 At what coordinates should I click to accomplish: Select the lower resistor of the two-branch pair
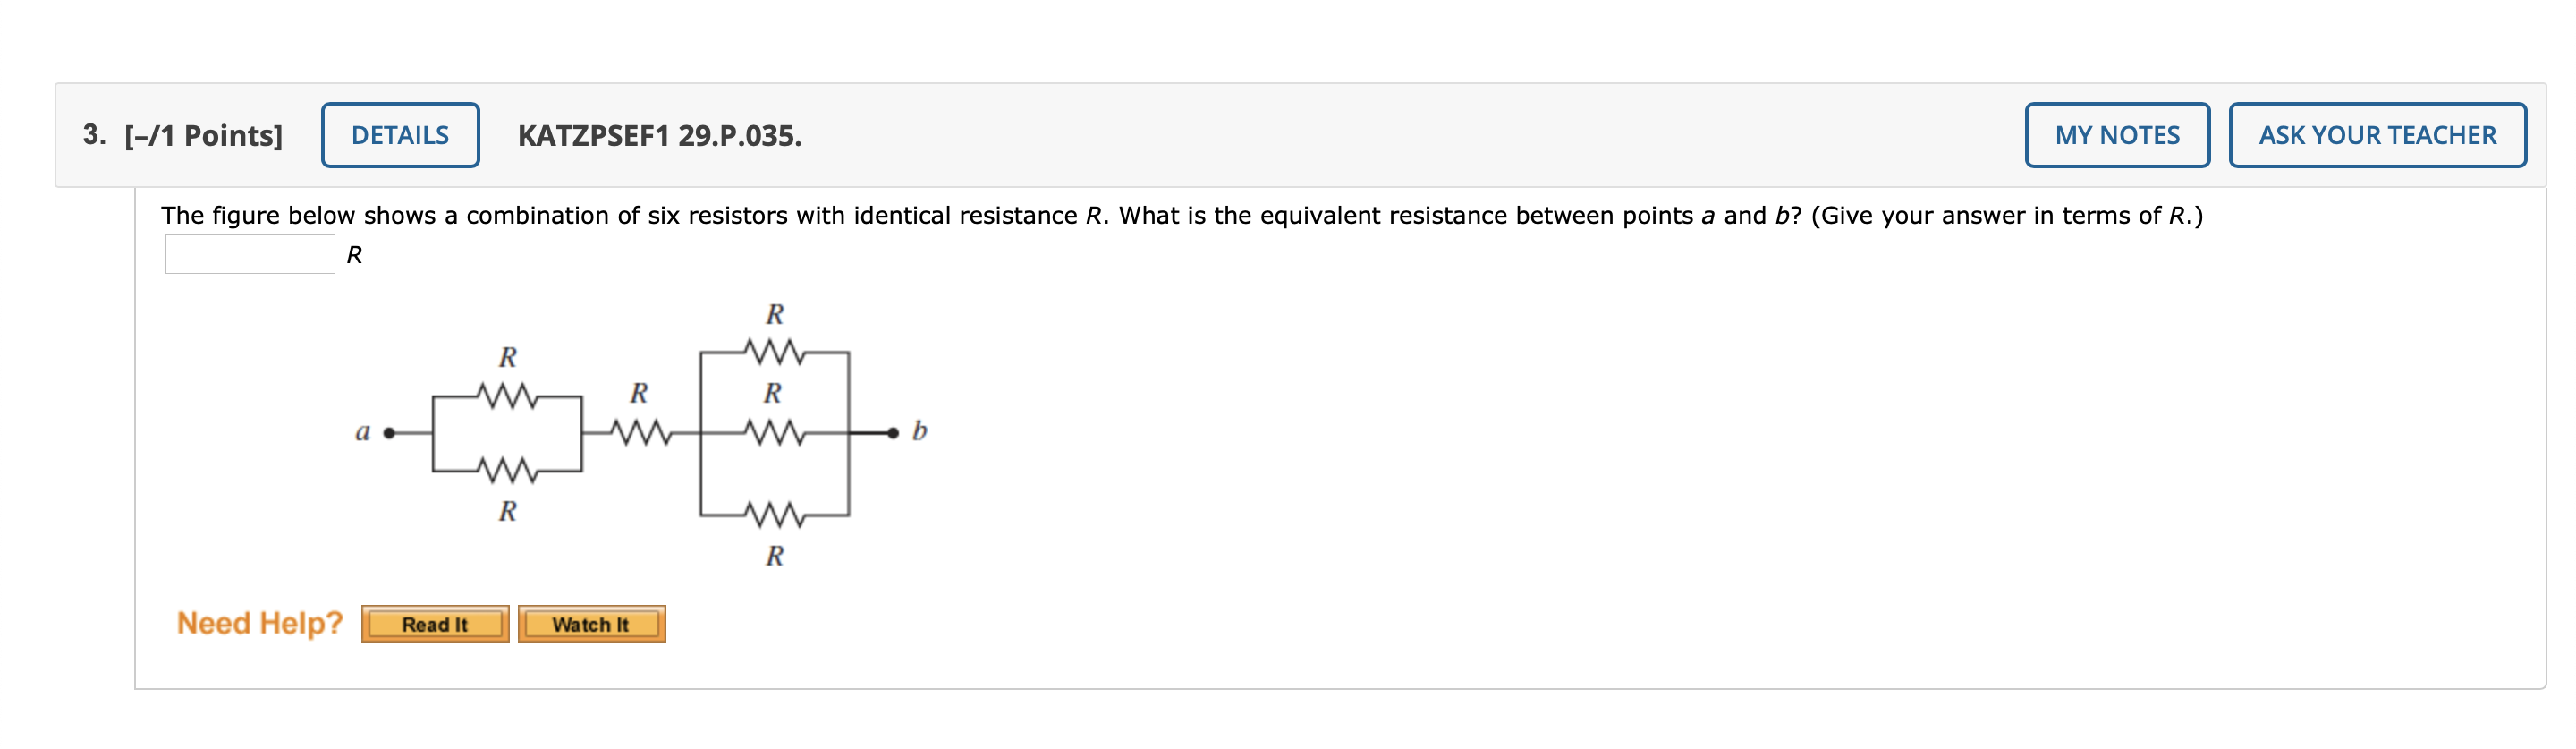[508, 469]
